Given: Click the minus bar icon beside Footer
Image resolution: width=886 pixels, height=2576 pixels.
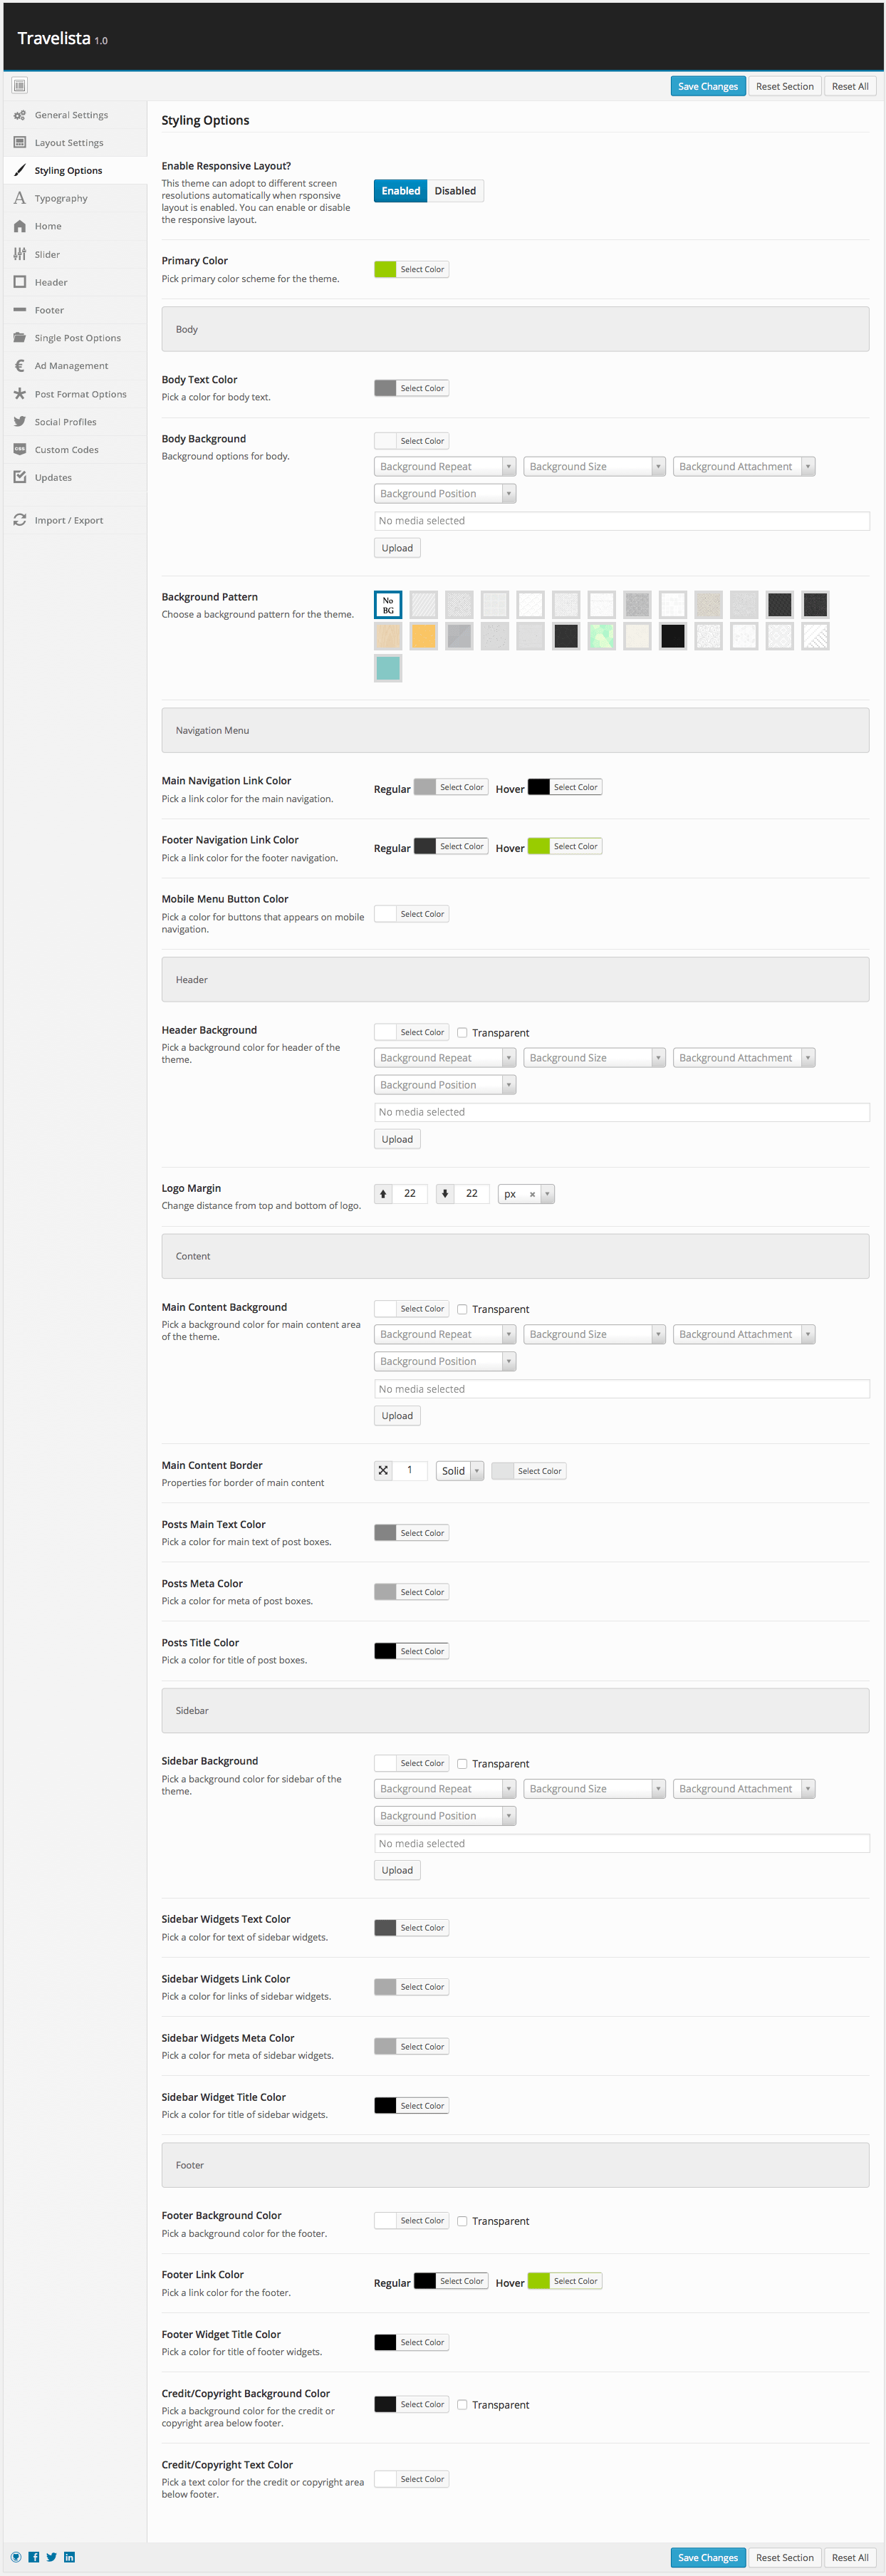Looking at the screenshot, I should pos(20,310).
